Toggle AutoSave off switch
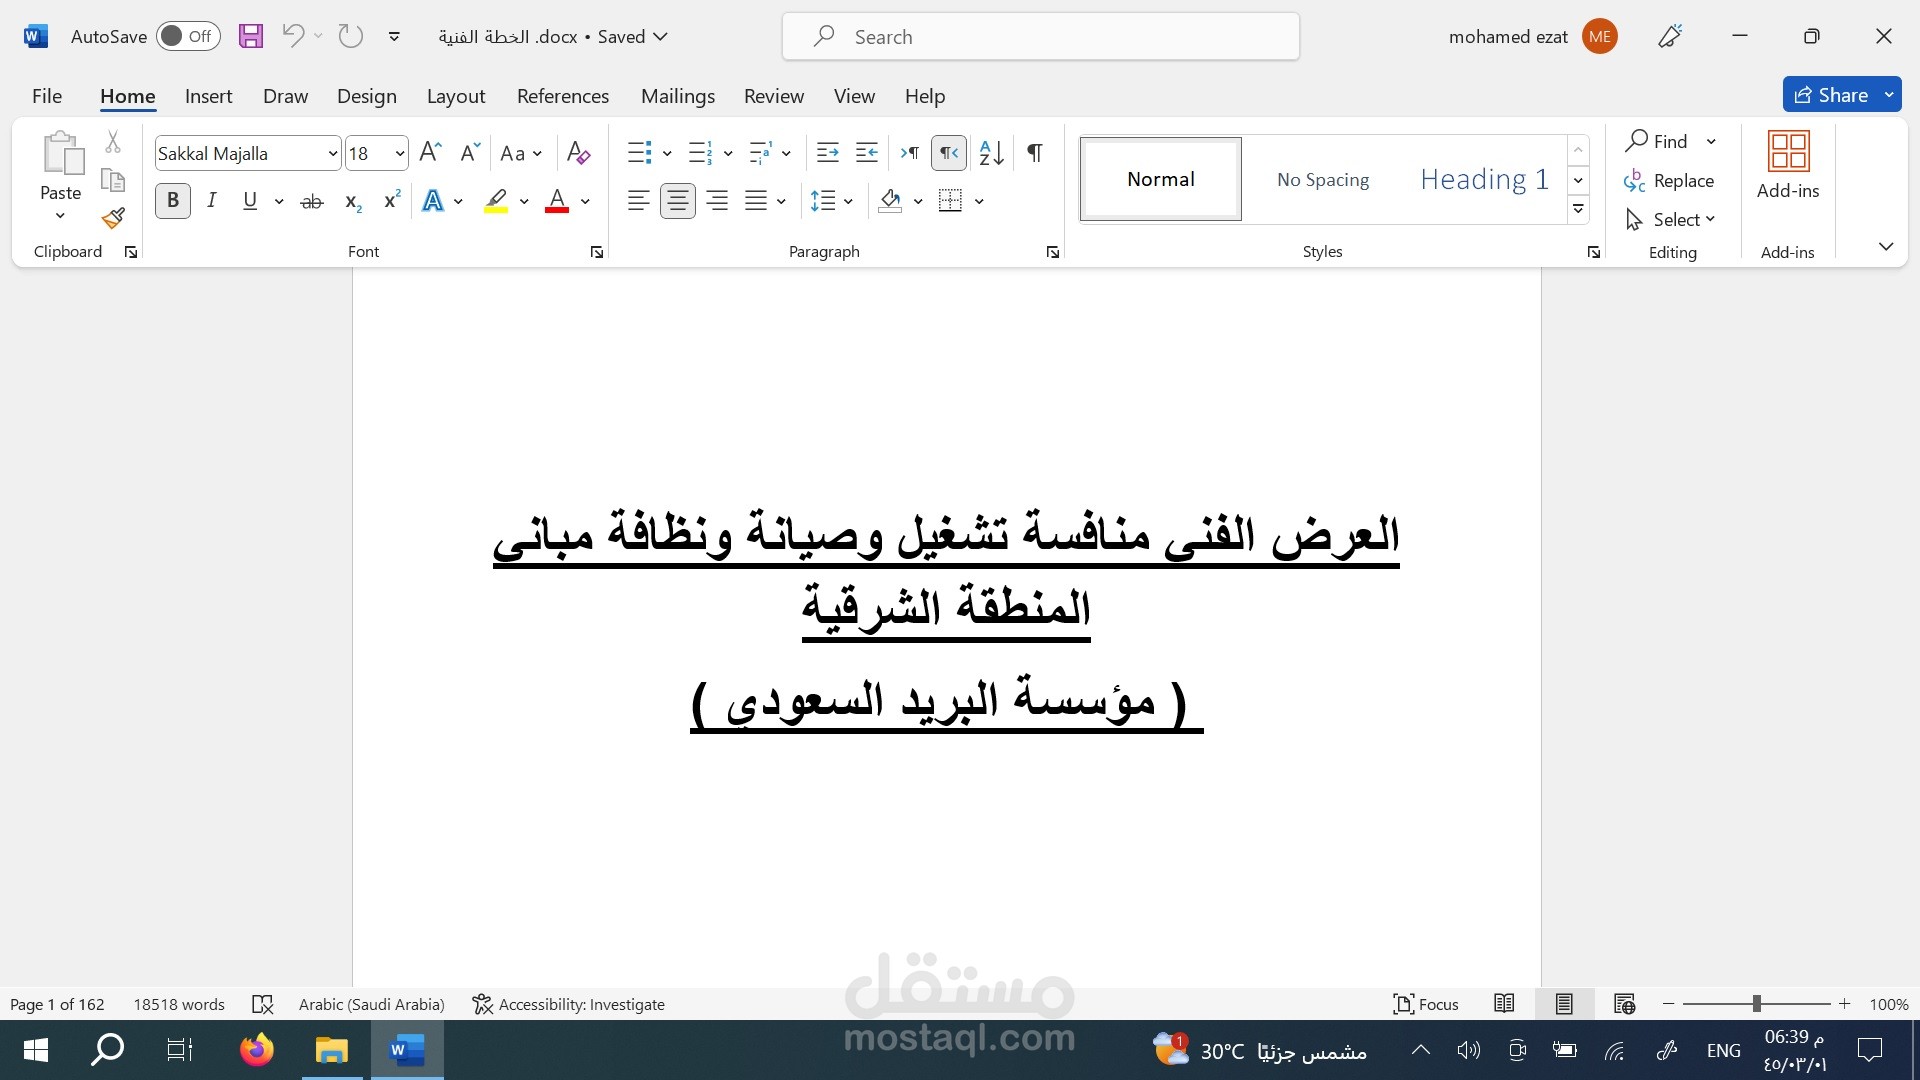 (188, 35)
